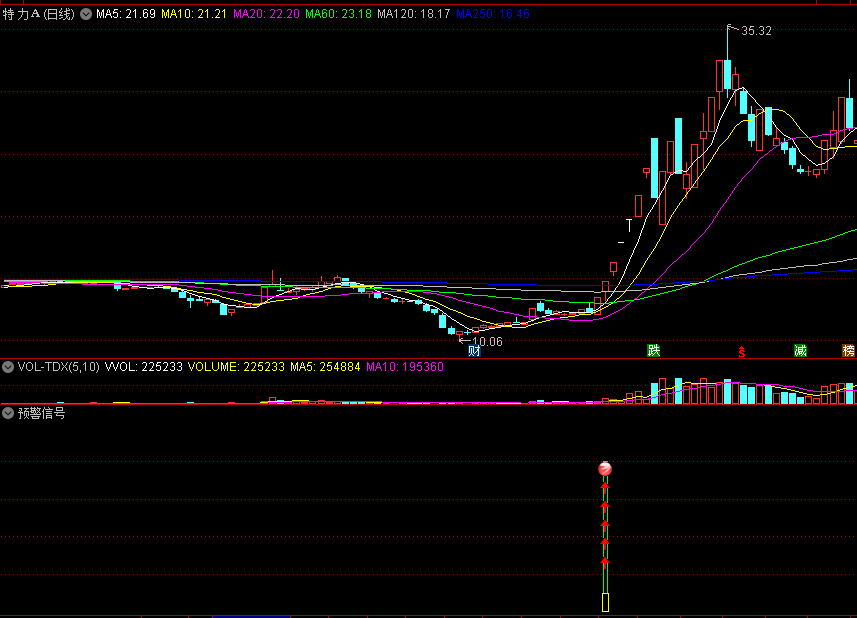Click the volume MA5: 254884 label
Image resolution: width=857 pixels, height=618 pixels.
pos(325,367)
